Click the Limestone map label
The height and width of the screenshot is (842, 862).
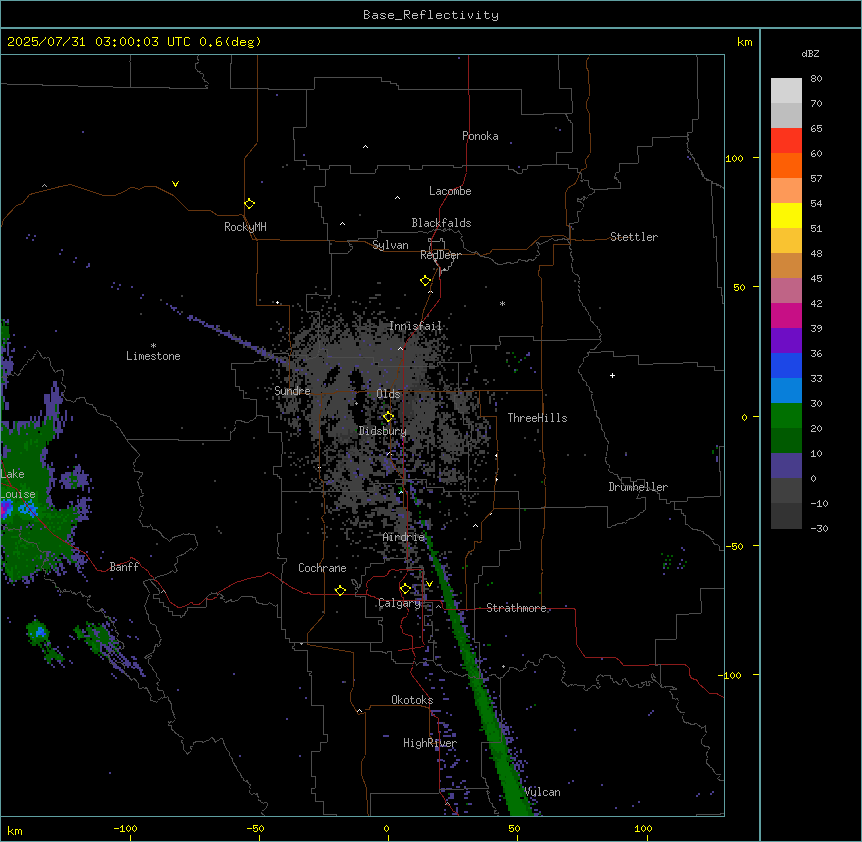click(x=153, y=356)
